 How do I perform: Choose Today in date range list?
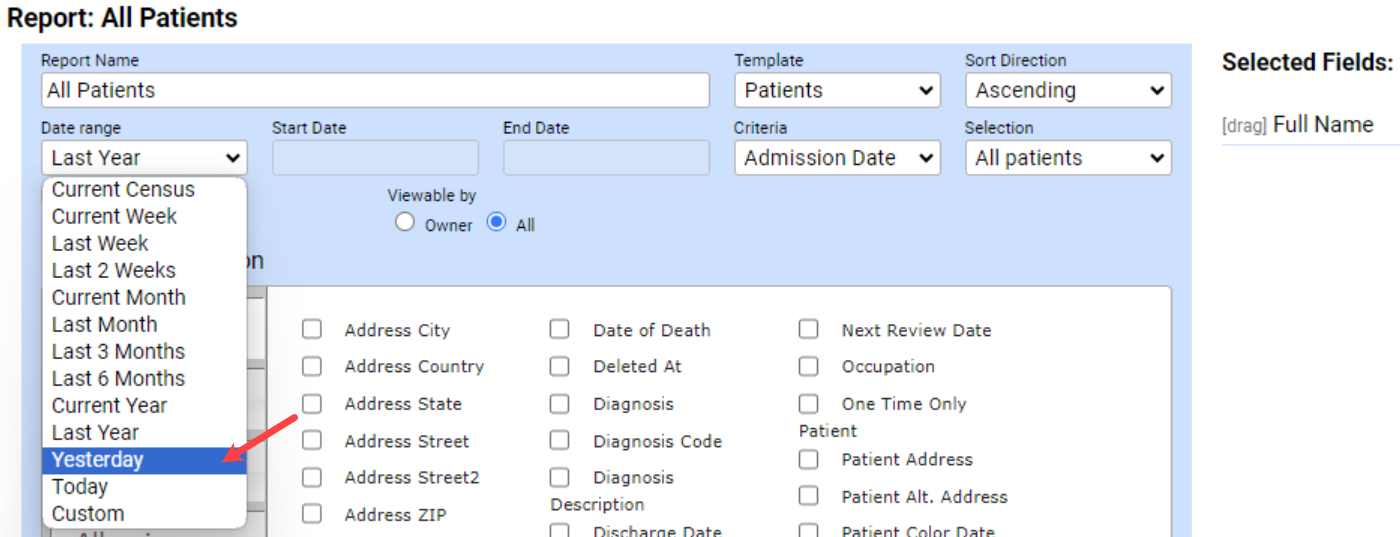point(144,487)
